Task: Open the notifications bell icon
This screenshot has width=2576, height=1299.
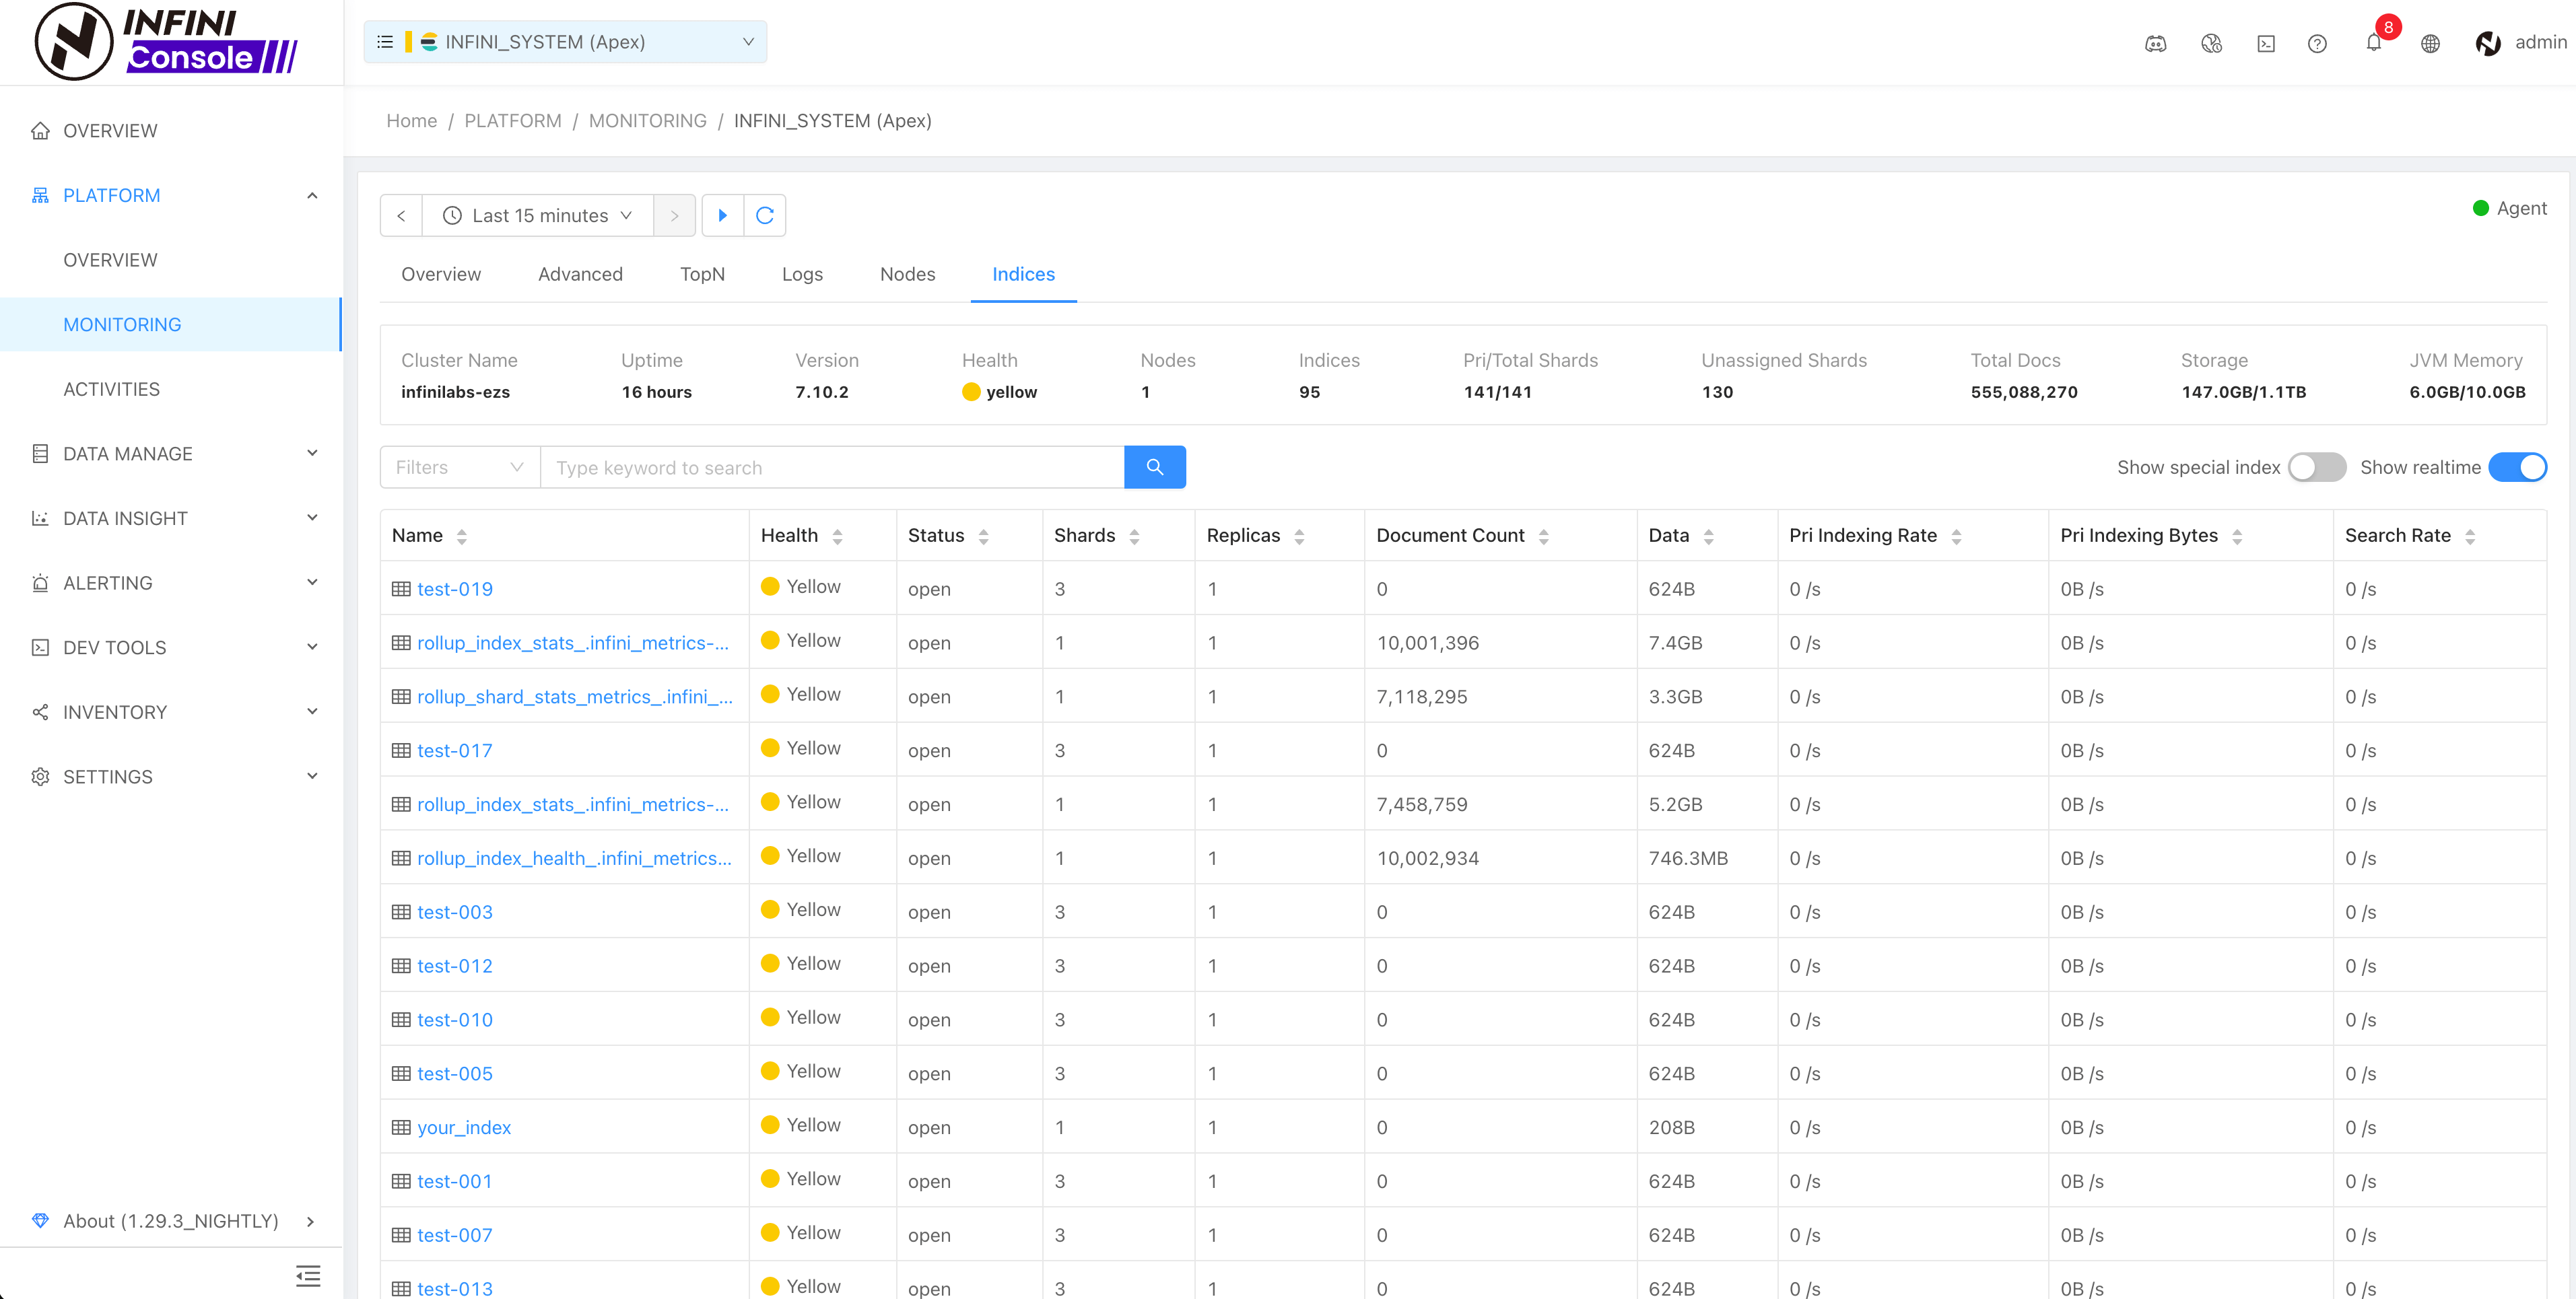Action: 2373,43
